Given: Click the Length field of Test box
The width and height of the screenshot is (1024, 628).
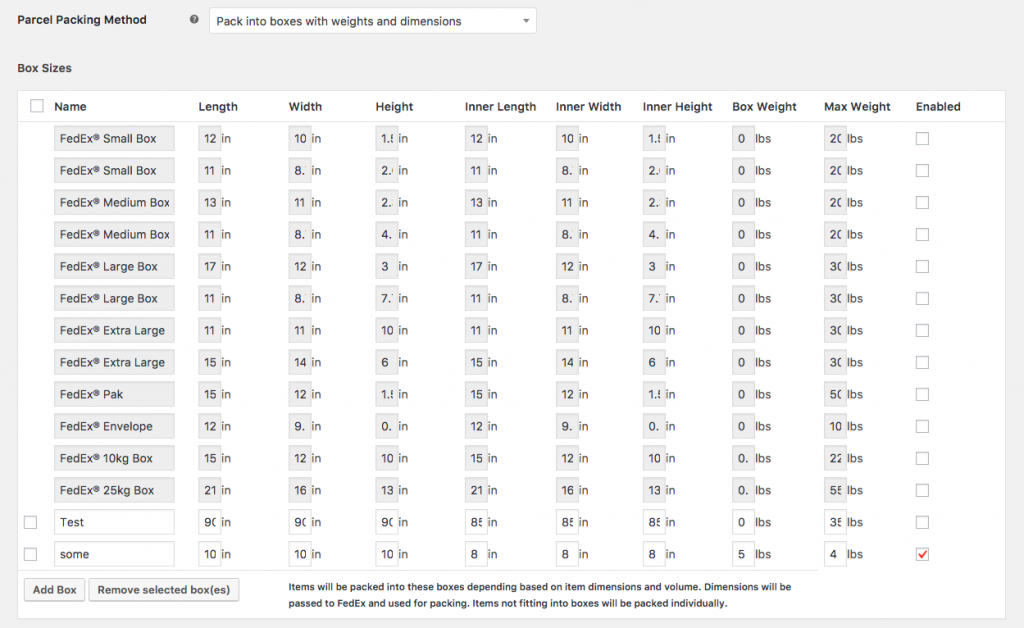Looking at the screenshot, I should 210,522.
